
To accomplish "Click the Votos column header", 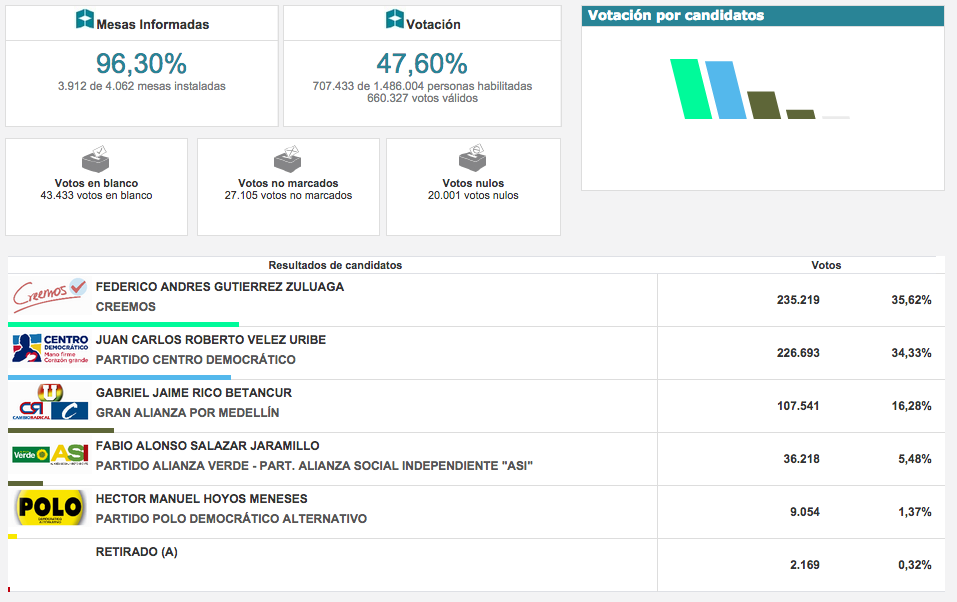I will pos(825,264).
